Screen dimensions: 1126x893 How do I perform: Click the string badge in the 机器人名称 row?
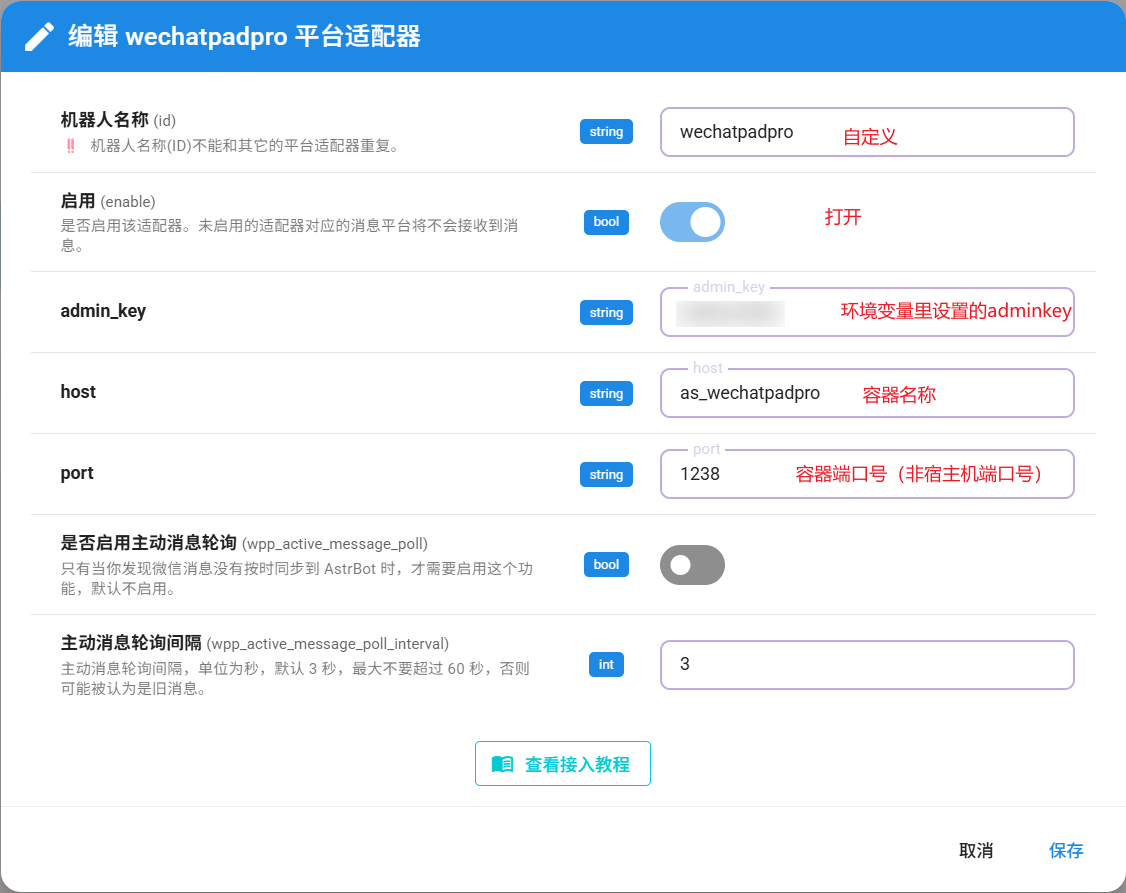click(x=606, y=131)
